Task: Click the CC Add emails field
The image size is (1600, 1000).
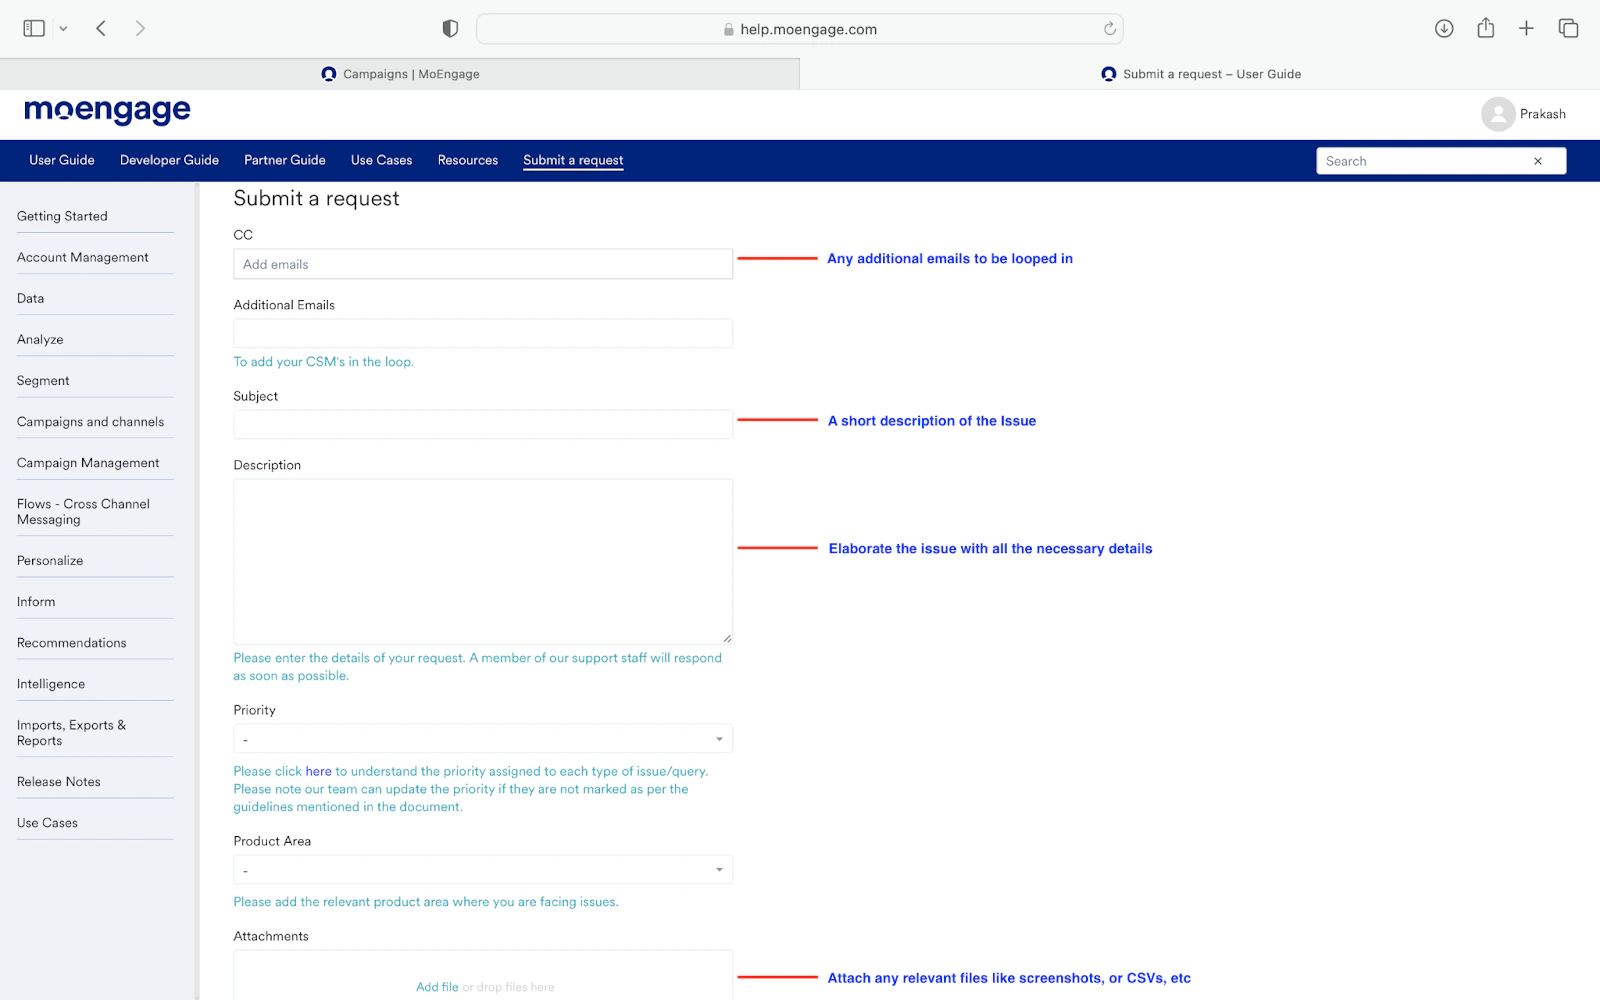Action: (x=483, y=264)
